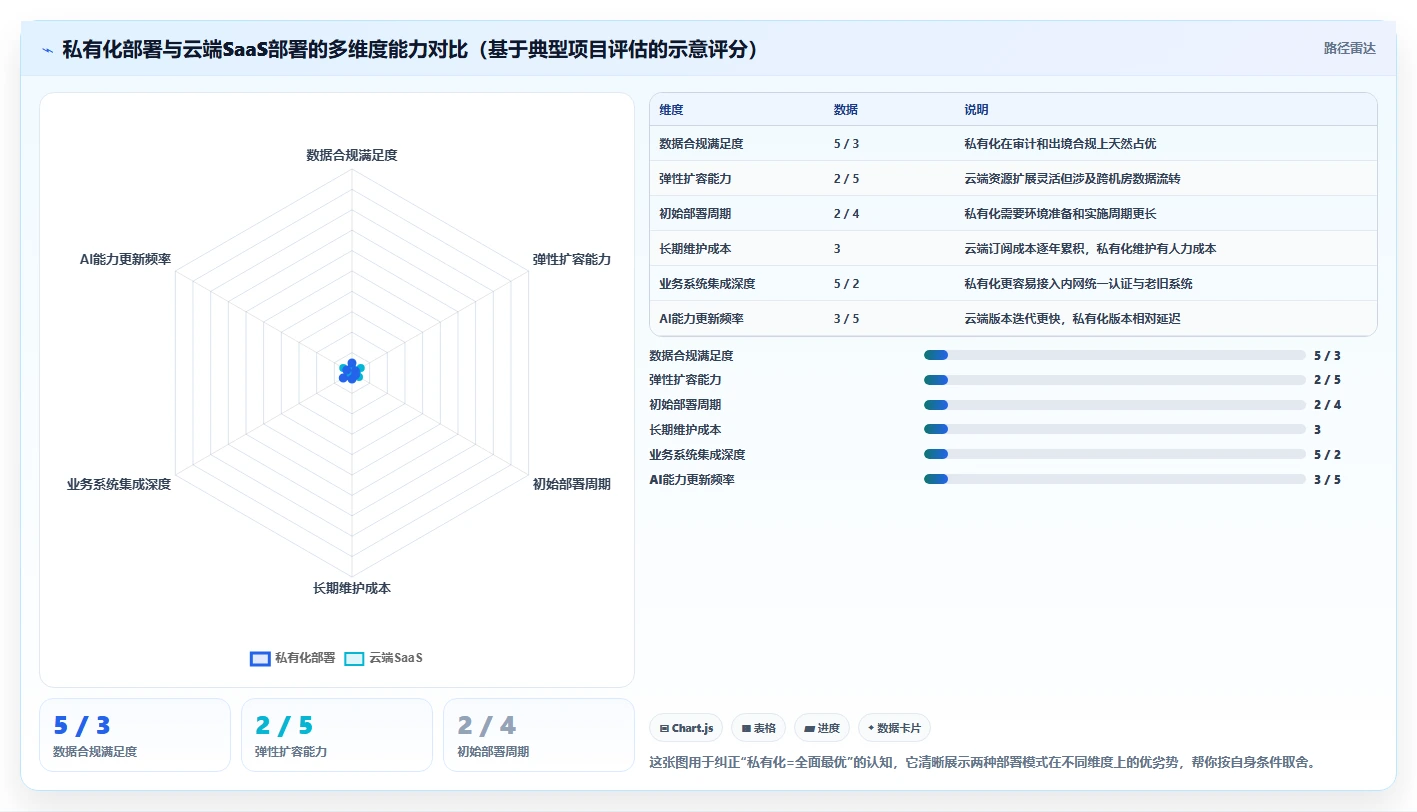
Task: Click the 路径雷达 label in the header
Action: tap(1349, 48)
